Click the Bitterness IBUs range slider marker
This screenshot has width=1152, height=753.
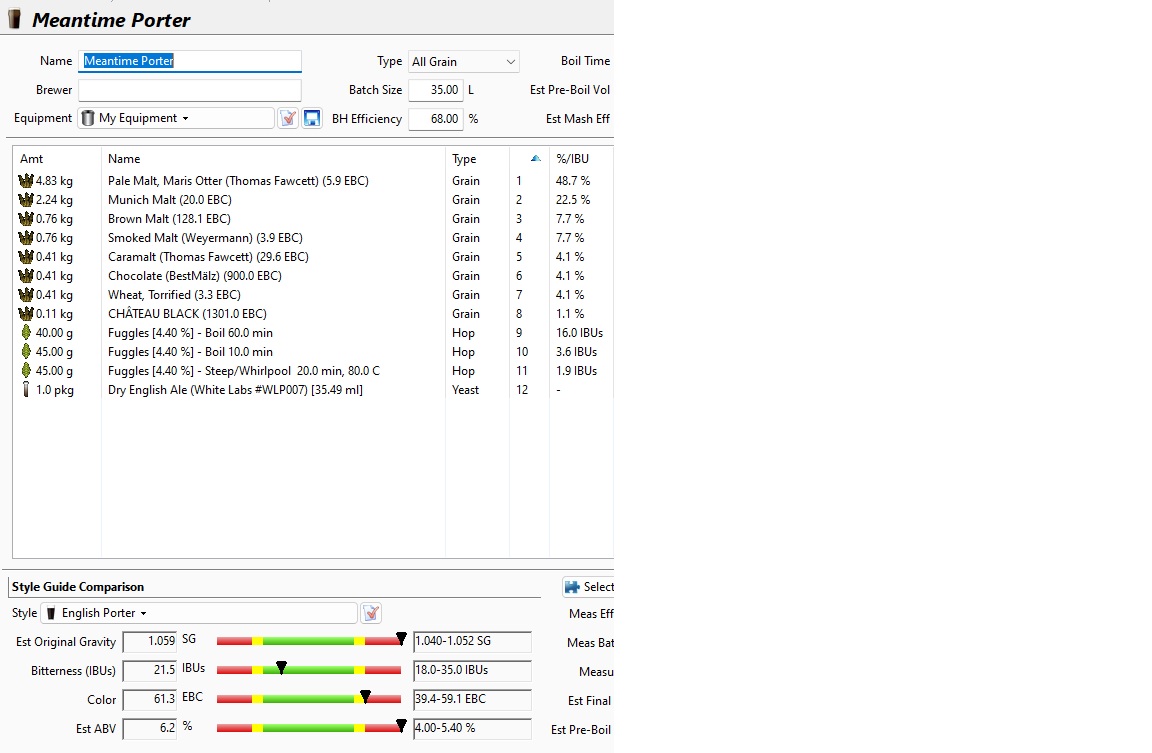281,667
